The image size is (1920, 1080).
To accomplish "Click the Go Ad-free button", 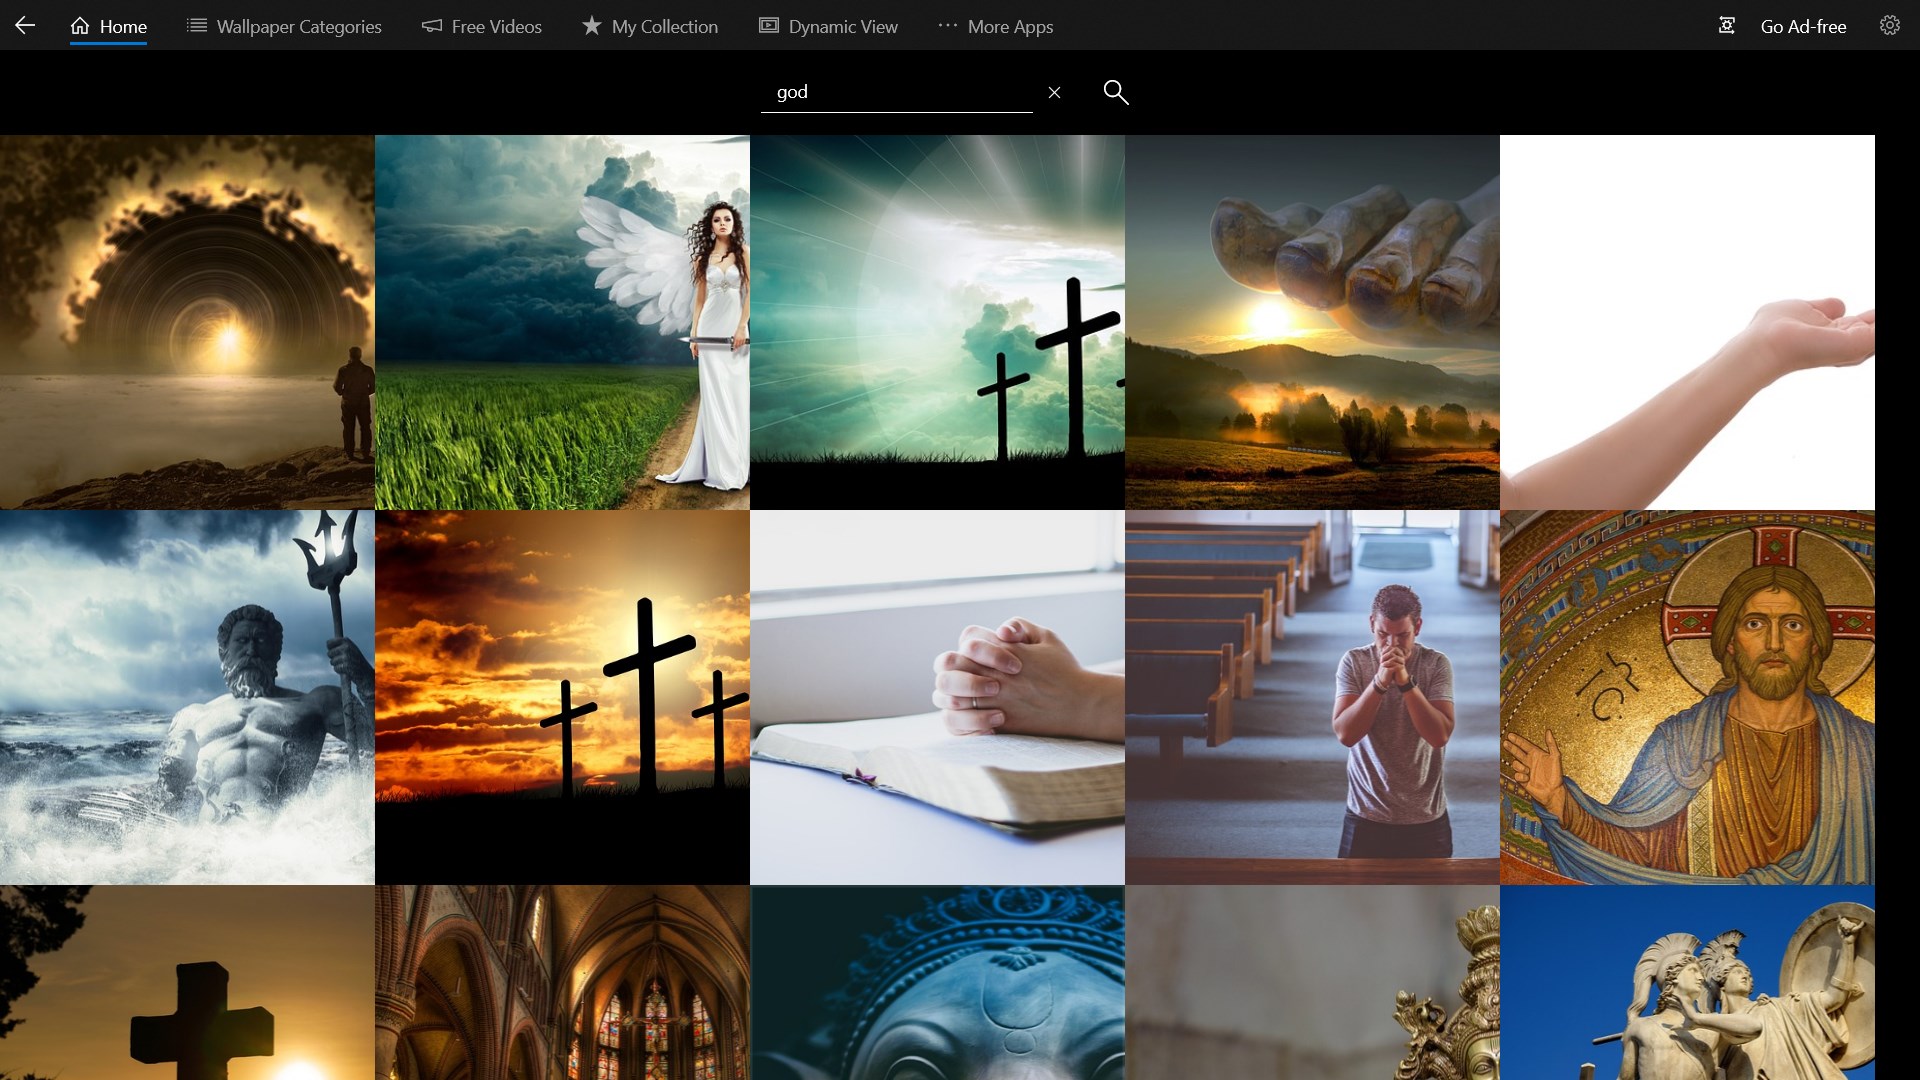I will pyautogui.click(x=1803, y=26).
